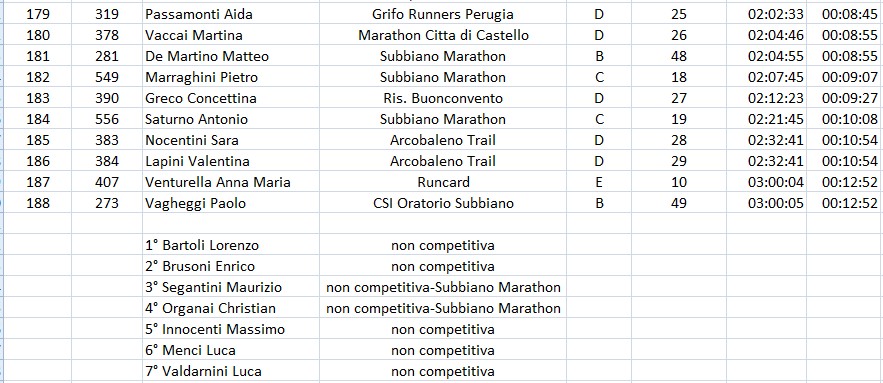Click the Nocentini Sara name cell
The image size is (883, 383).
[231, 140]
